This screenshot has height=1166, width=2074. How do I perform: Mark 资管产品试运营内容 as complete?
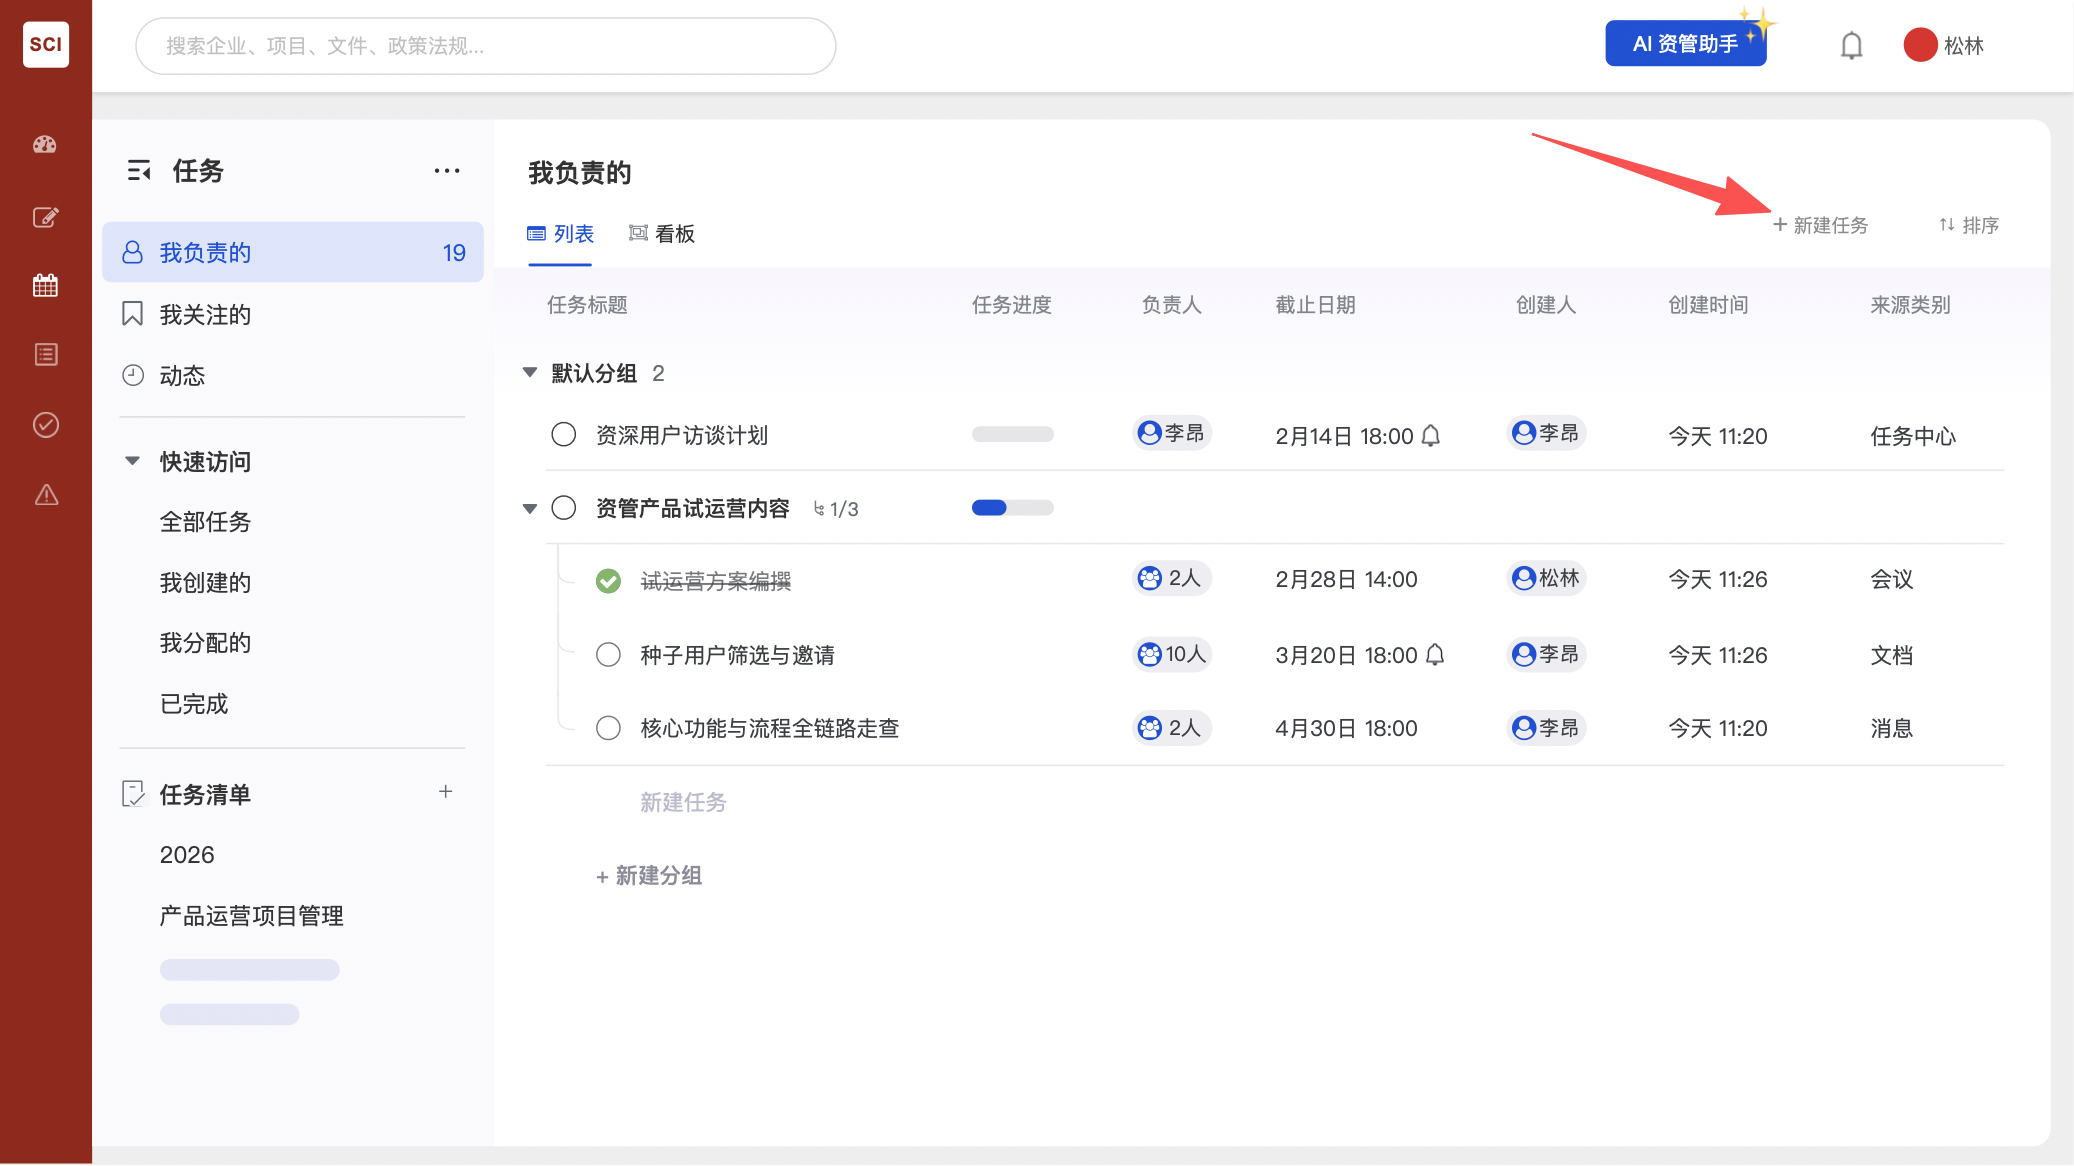click(x=564, y=508)
